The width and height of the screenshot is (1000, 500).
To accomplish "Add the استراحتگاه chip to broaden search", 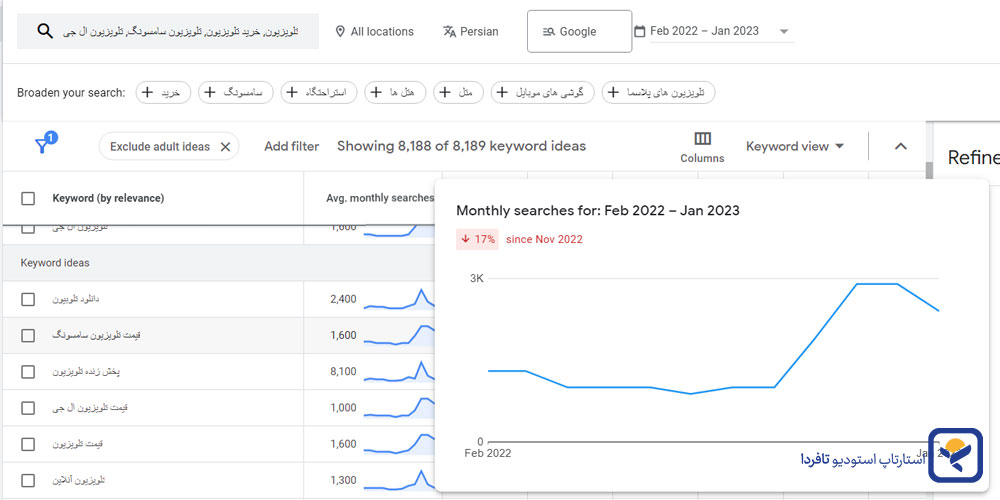I will (x=319, y=92).
